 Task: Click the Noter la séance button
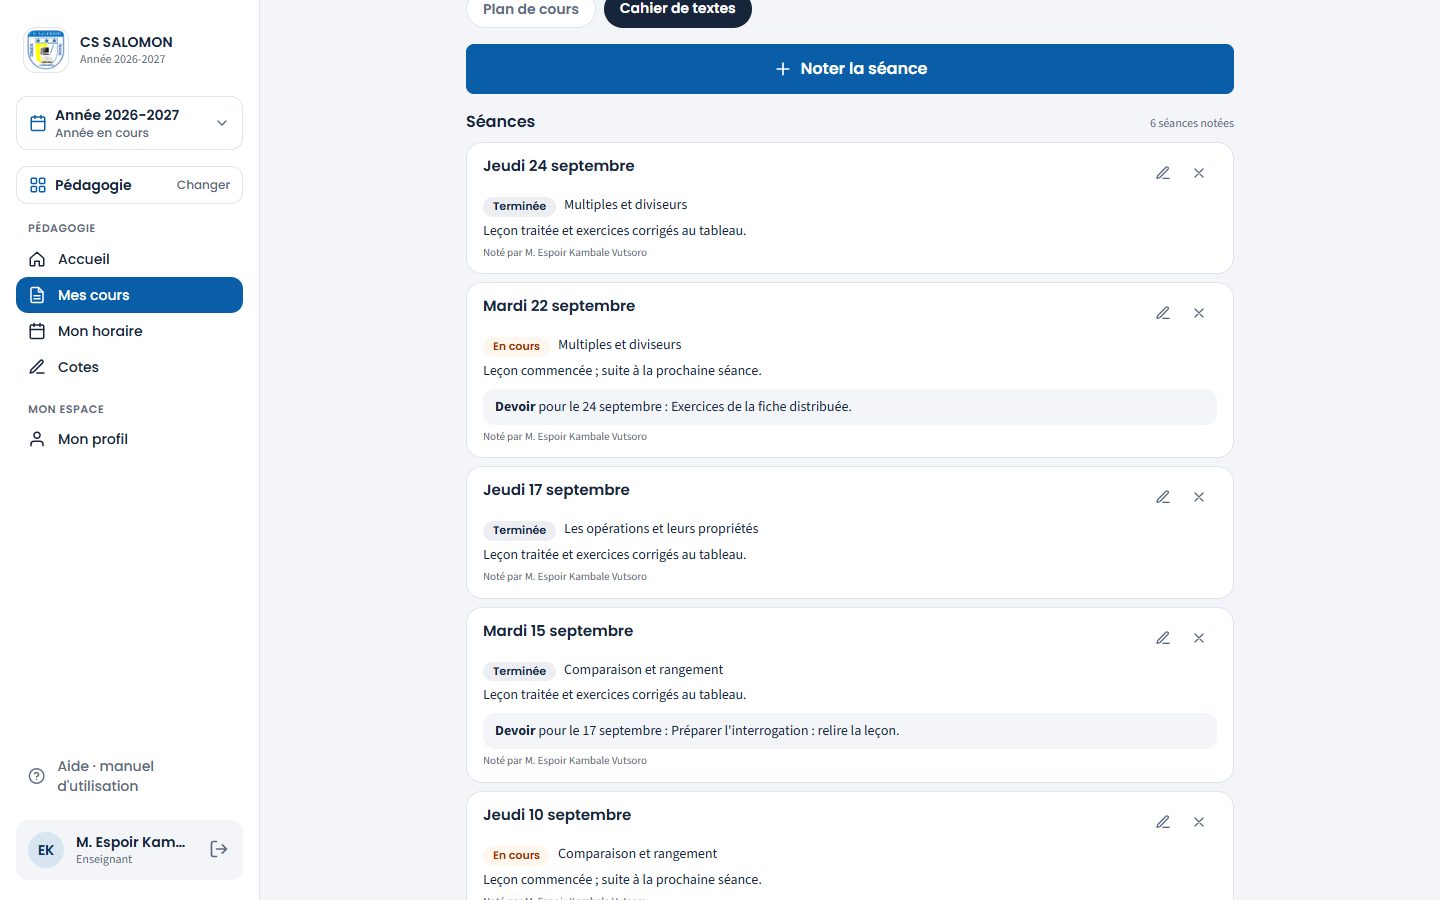tap(850, 69)
